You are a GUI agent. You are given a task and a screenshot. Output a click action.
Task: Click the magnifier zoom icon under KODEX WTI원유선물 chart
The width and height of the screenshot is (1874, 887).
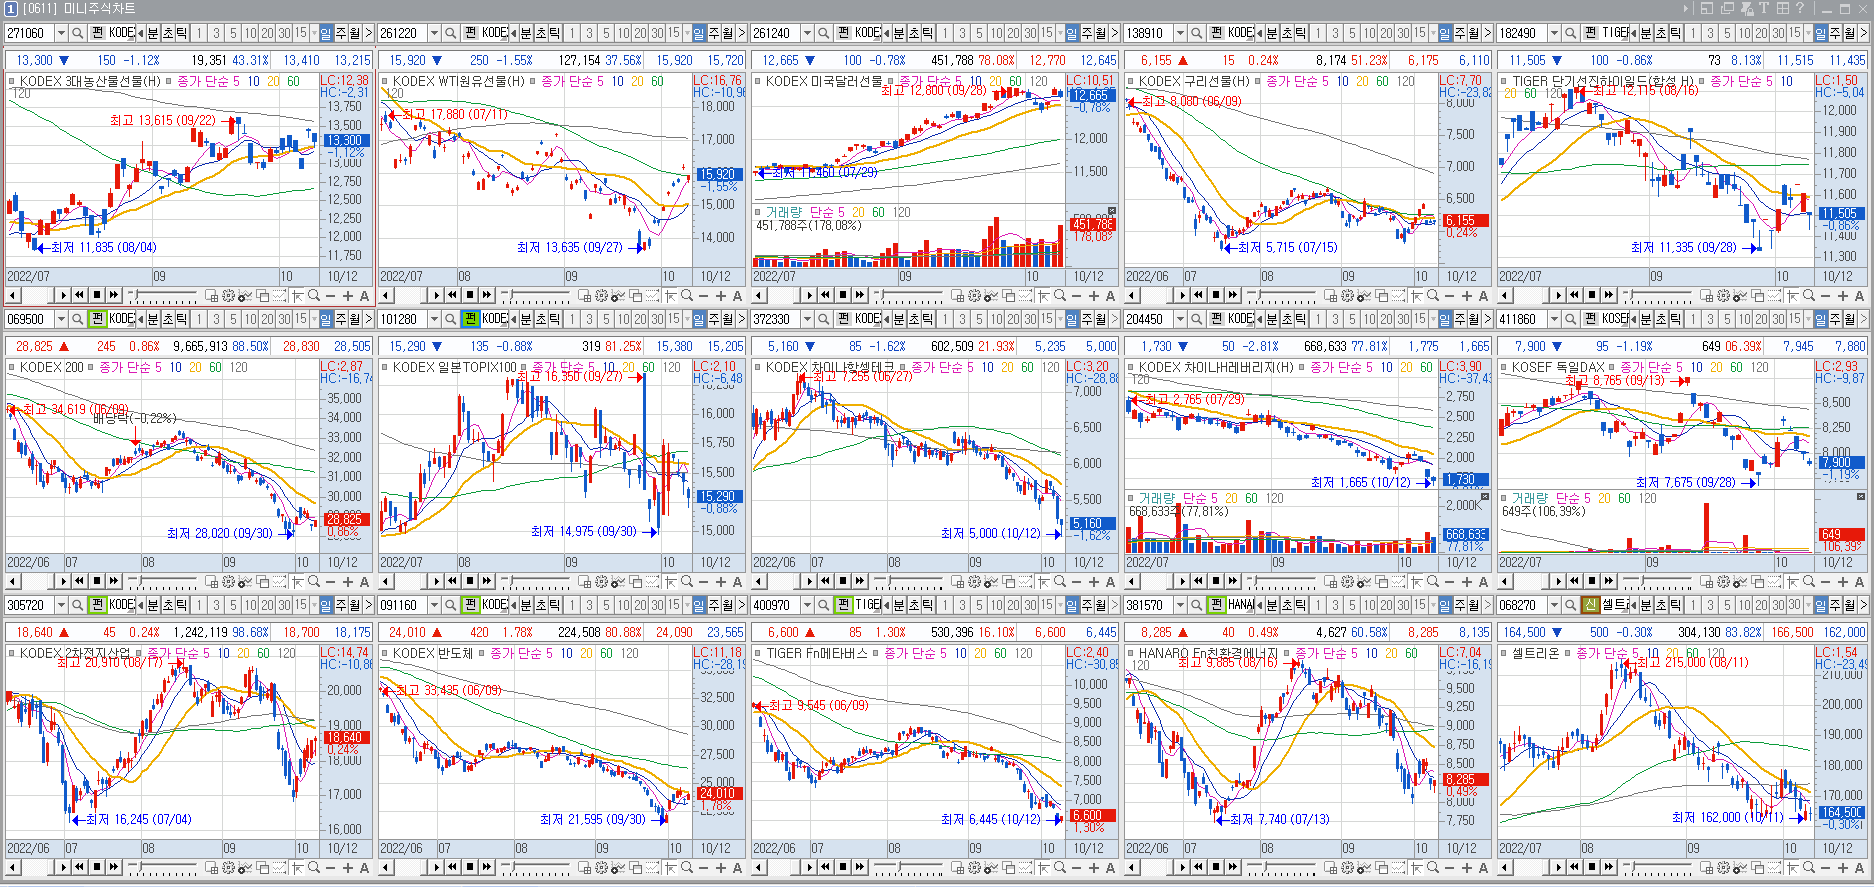pyautogui.click(x=686, y=295)
